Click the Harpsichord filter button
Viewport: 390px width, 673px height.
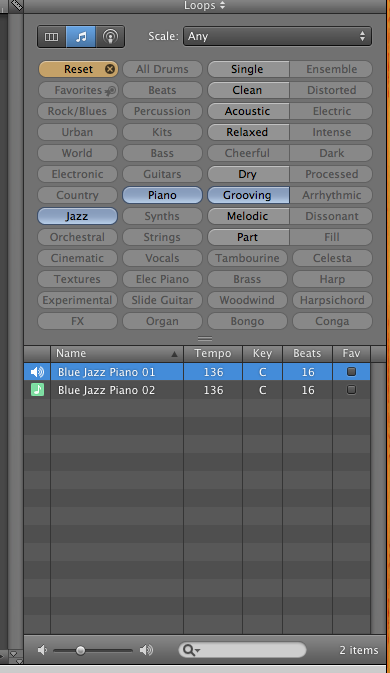[332, 300]
